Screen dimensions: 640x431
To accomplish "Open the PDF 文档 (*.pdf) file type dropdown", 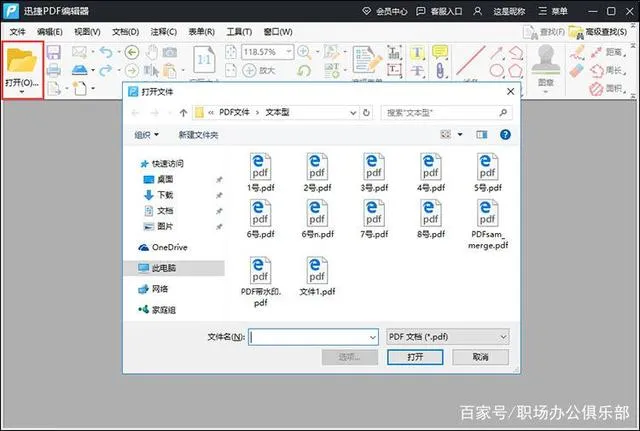I will click(x=448, y=337).
